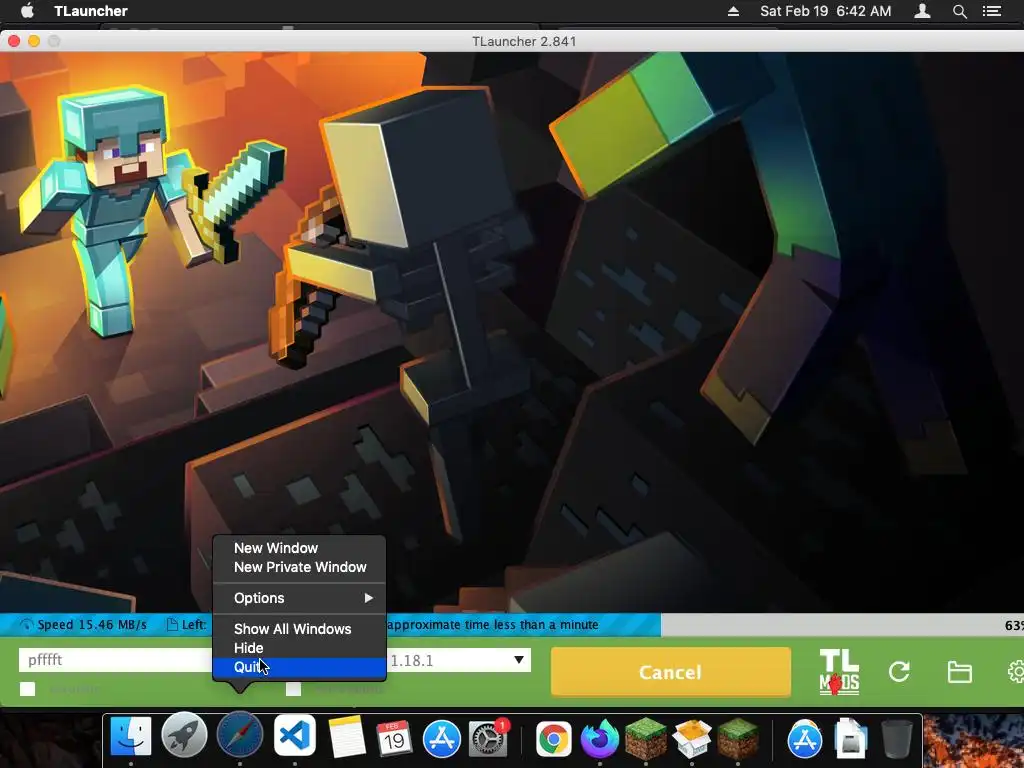
Task: Open Spotlight search magnifier
Action: 959,11
